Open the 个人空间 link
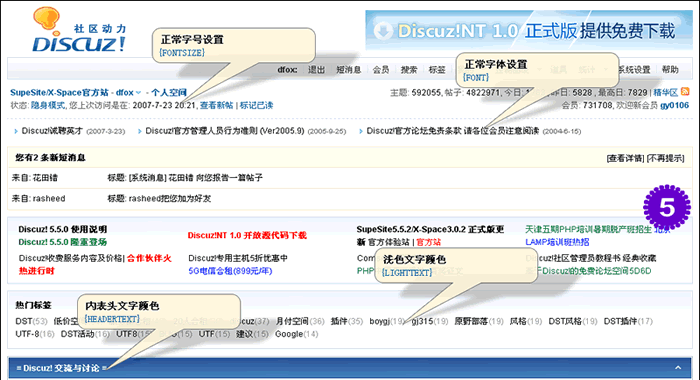 168,92
